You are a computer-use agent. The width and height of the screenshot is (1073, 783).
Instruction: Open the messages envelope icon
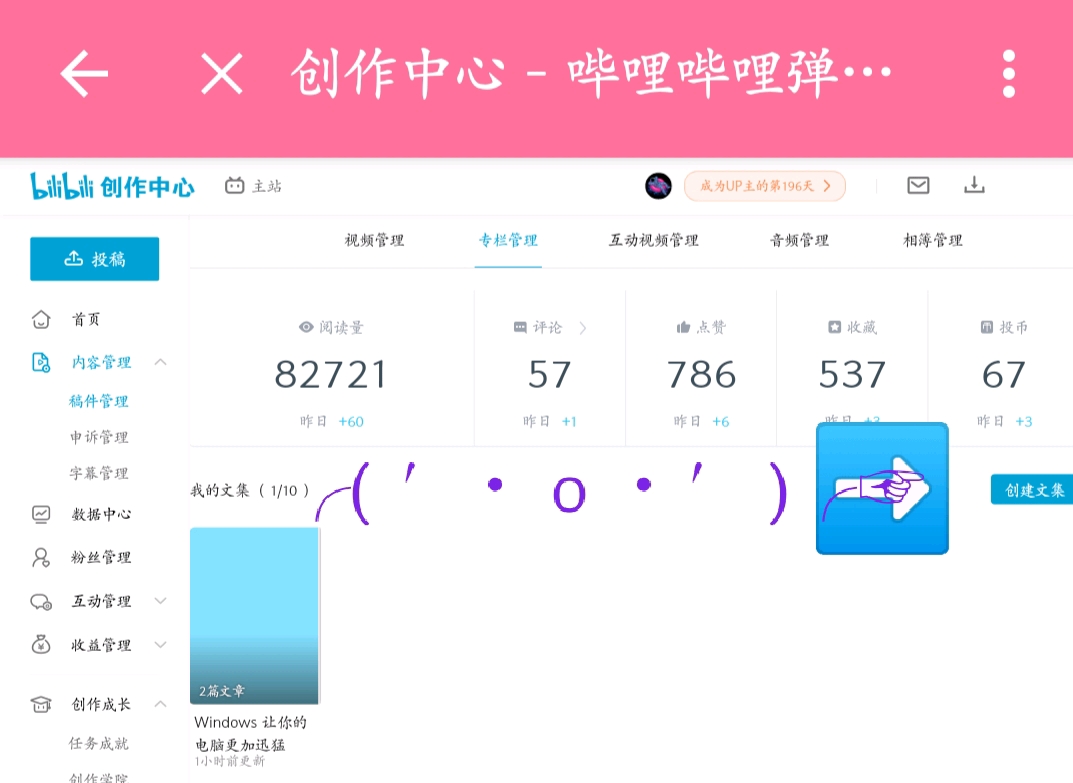(x=918, y=185)
